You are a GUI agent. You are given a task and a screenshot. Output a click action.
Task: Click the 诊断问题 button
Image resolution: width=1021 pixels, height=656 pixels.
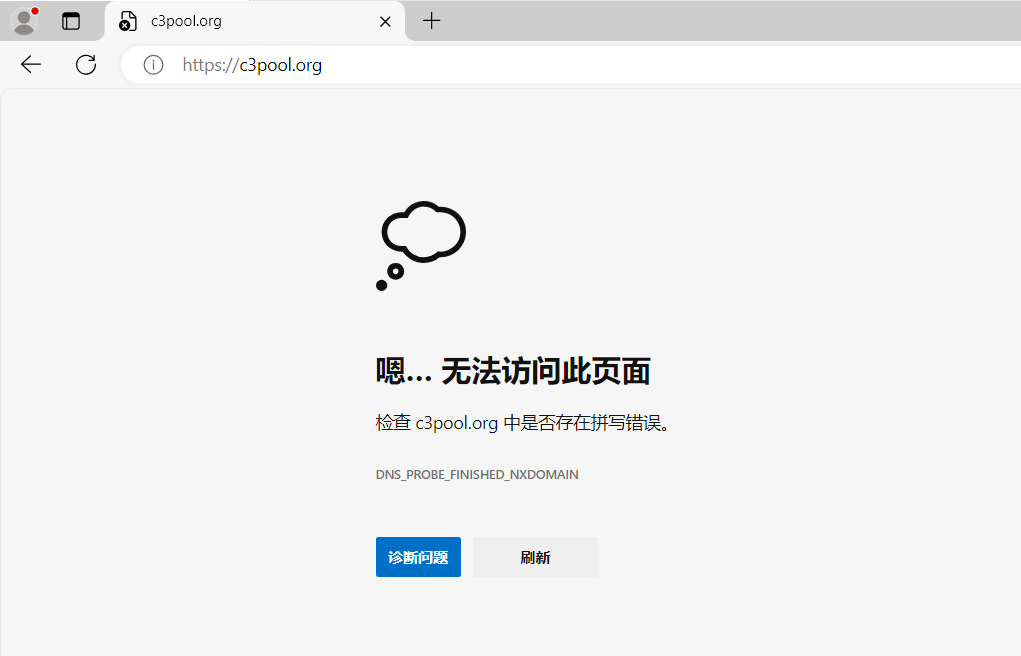click(x=418, y=557)
